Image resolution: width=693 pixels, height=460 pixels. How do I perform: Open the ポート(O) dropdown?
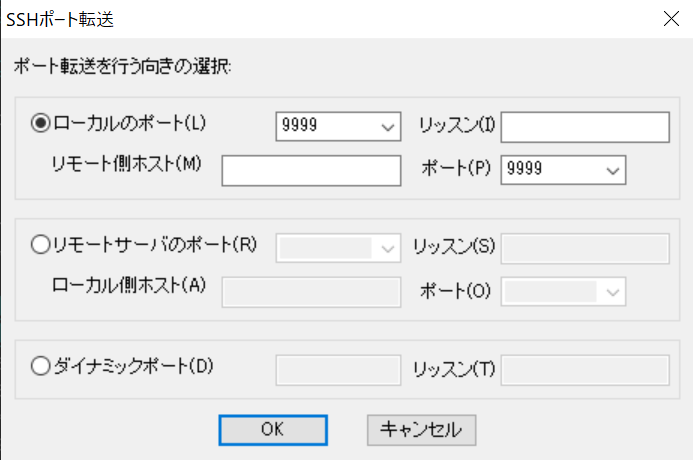pyautogui.click(x=563, y=291)
